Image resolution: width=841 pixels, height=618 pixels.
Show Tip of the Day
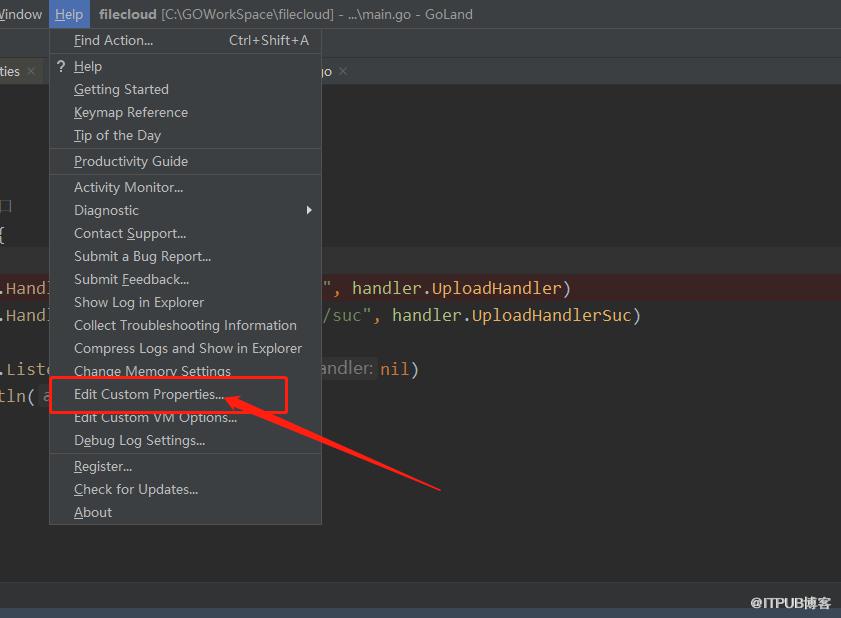tap(186, 136)
